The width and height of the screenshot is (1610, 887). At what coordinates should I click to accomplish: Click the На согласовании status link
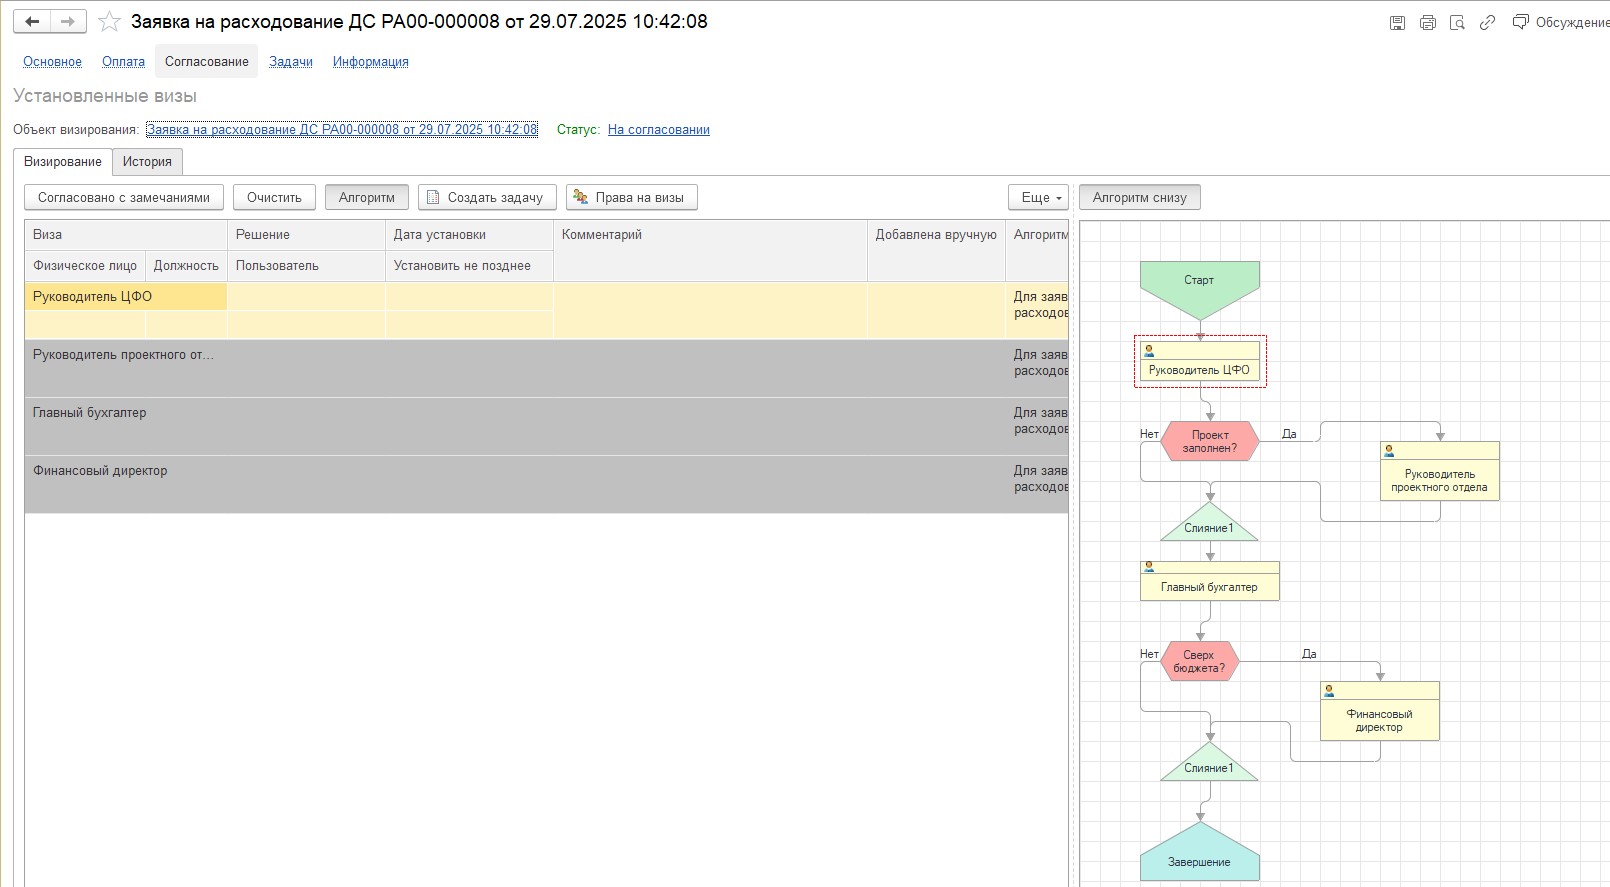click(x=658, y=130)
